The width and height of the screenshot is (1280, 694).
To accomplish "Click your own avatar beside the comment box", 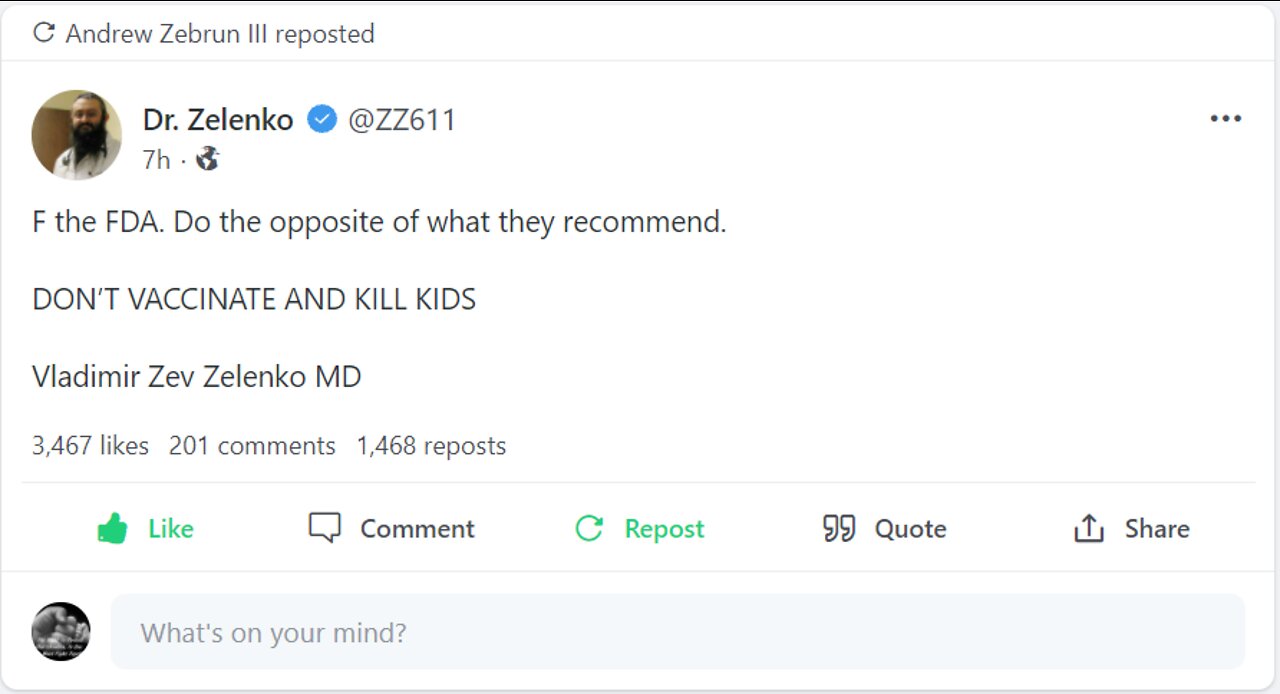I will 61,632.
